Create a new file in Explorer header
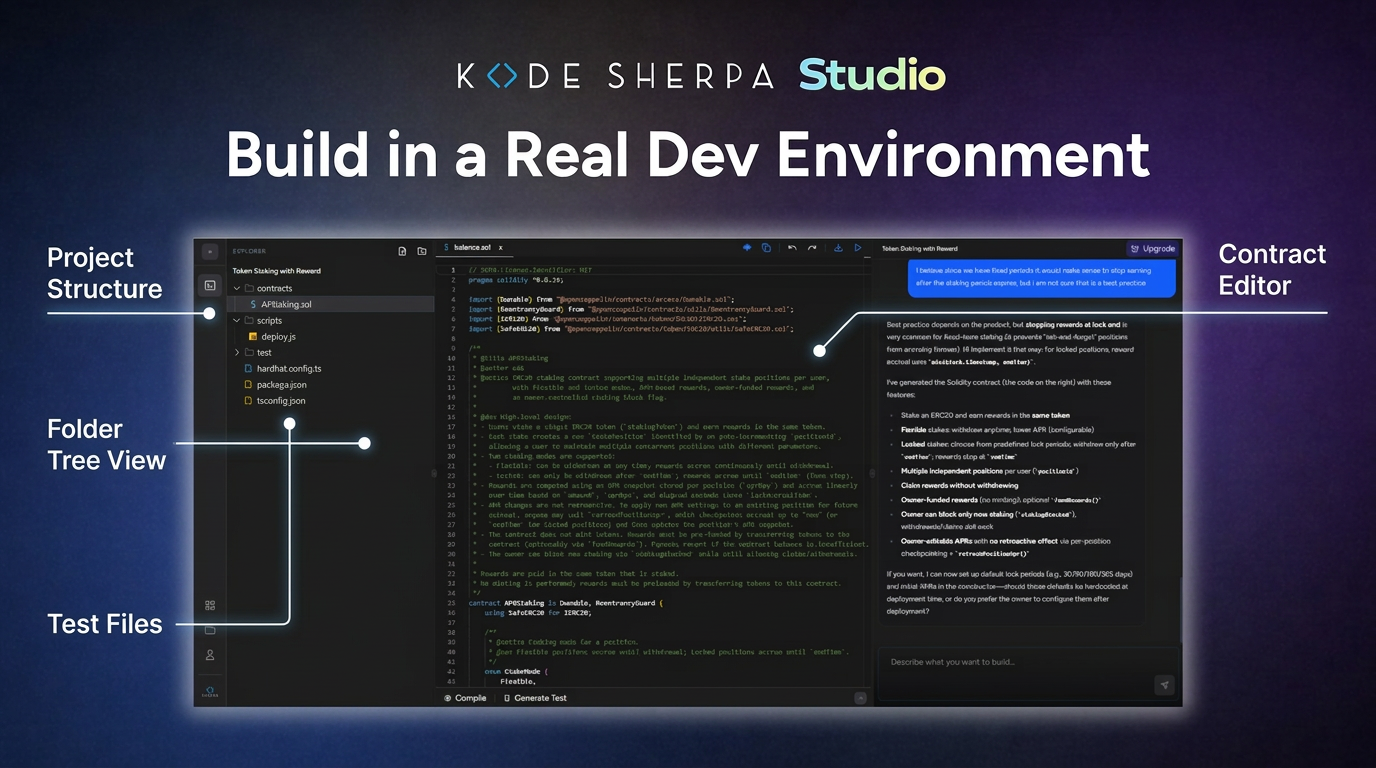The image size is (1376, 768). pos(402,251)
